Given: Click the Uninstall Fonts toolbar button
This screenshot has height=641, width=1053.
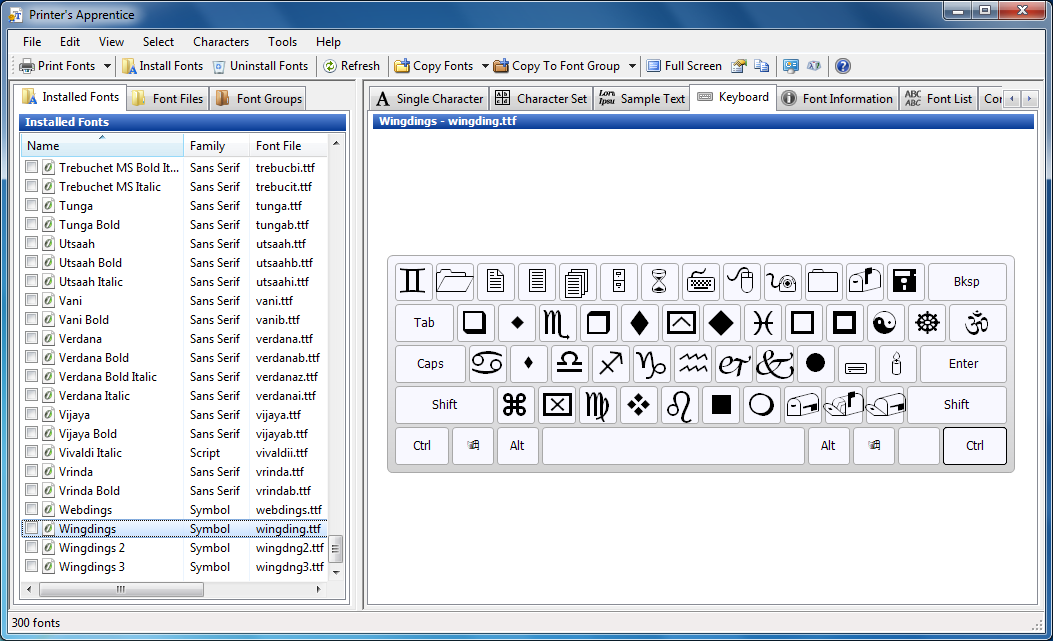Looking at the screenshot, I should (260, 66).
